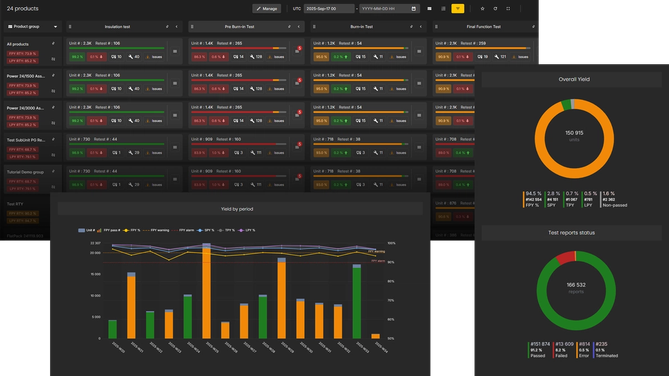Screen dimensions: 669x376
Task: Click Issues link in All products Final Function Test card
Action: 521,57
